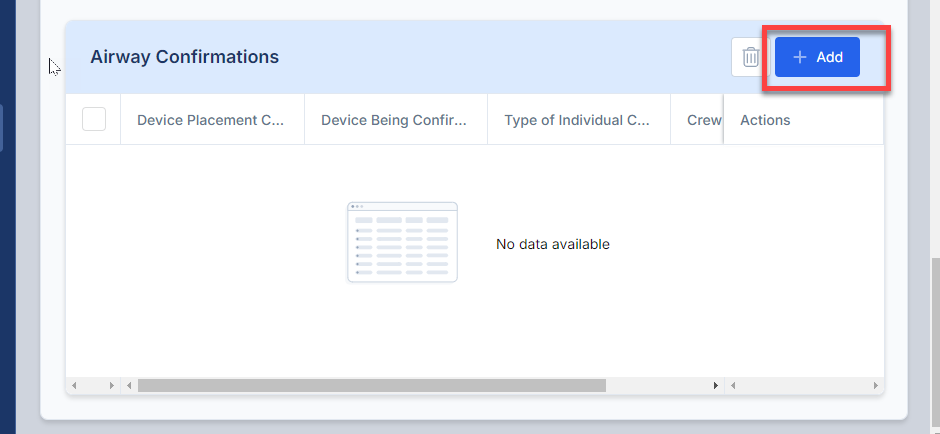Click the right arrow of the Actions column scrollbar
Viewport: 940px width, 434px height.
click(x=875, y=385)
